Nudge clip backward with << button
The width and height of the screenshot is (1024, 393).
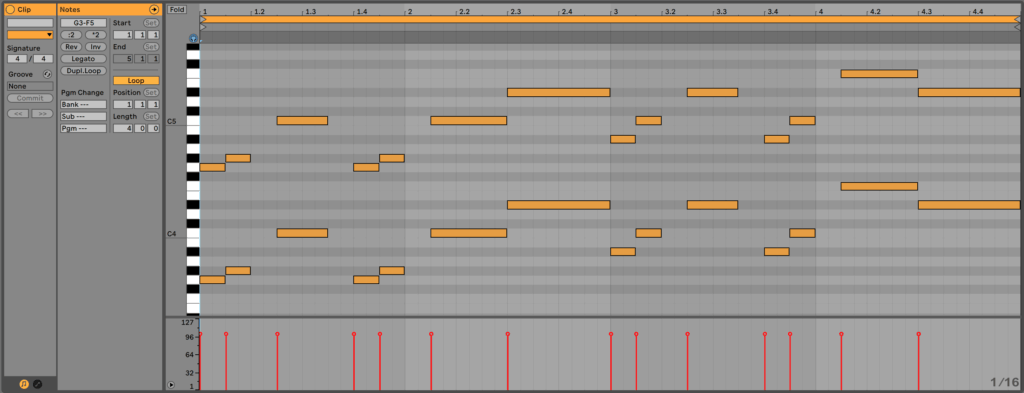pyautogui.click(x=18, y=114)
